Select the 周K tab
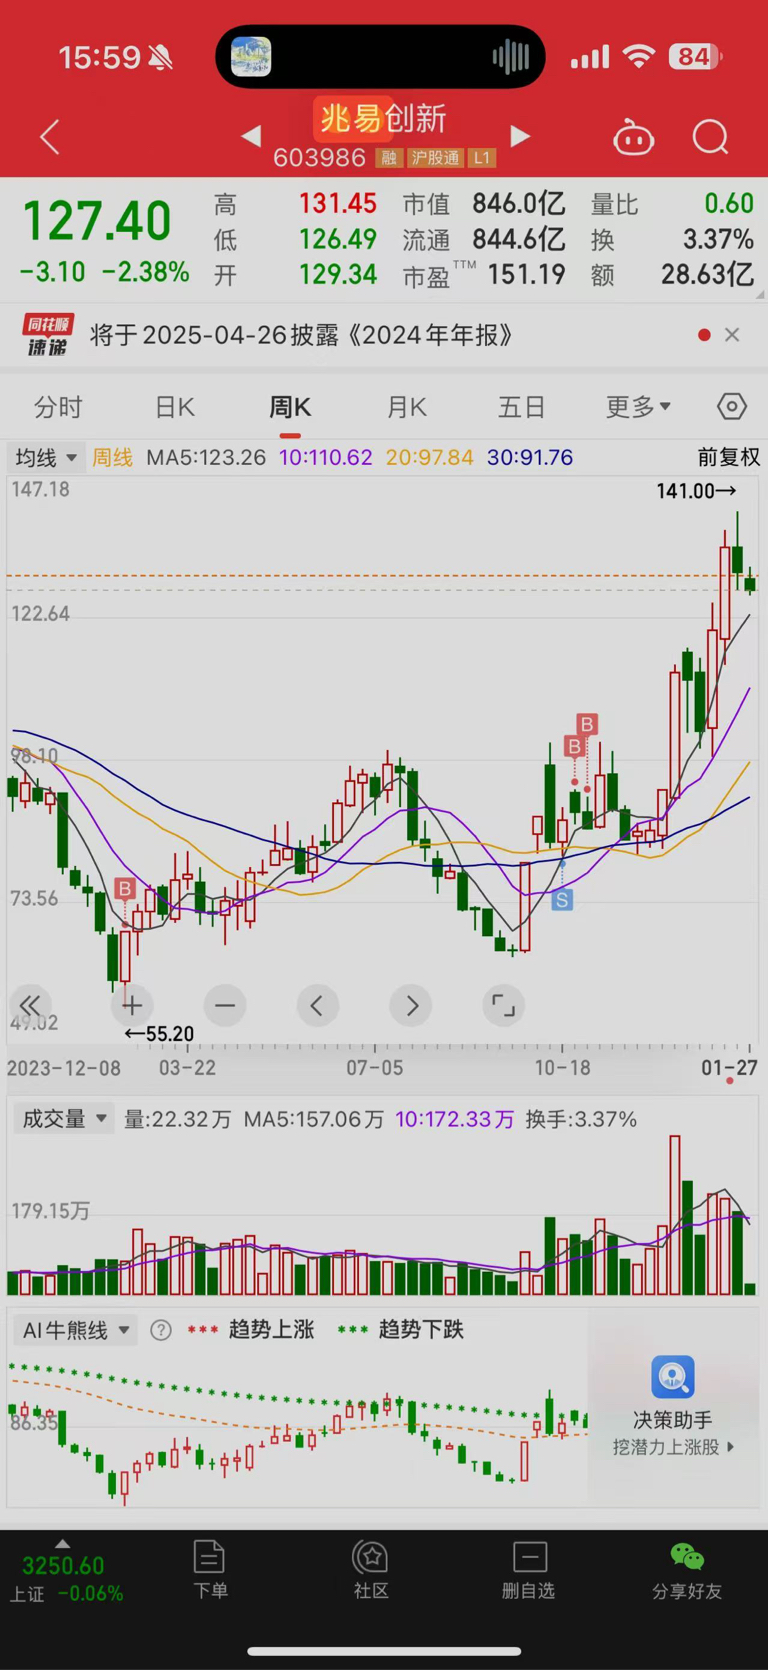This screenshot has width=769, height=1670. [290, 407]
